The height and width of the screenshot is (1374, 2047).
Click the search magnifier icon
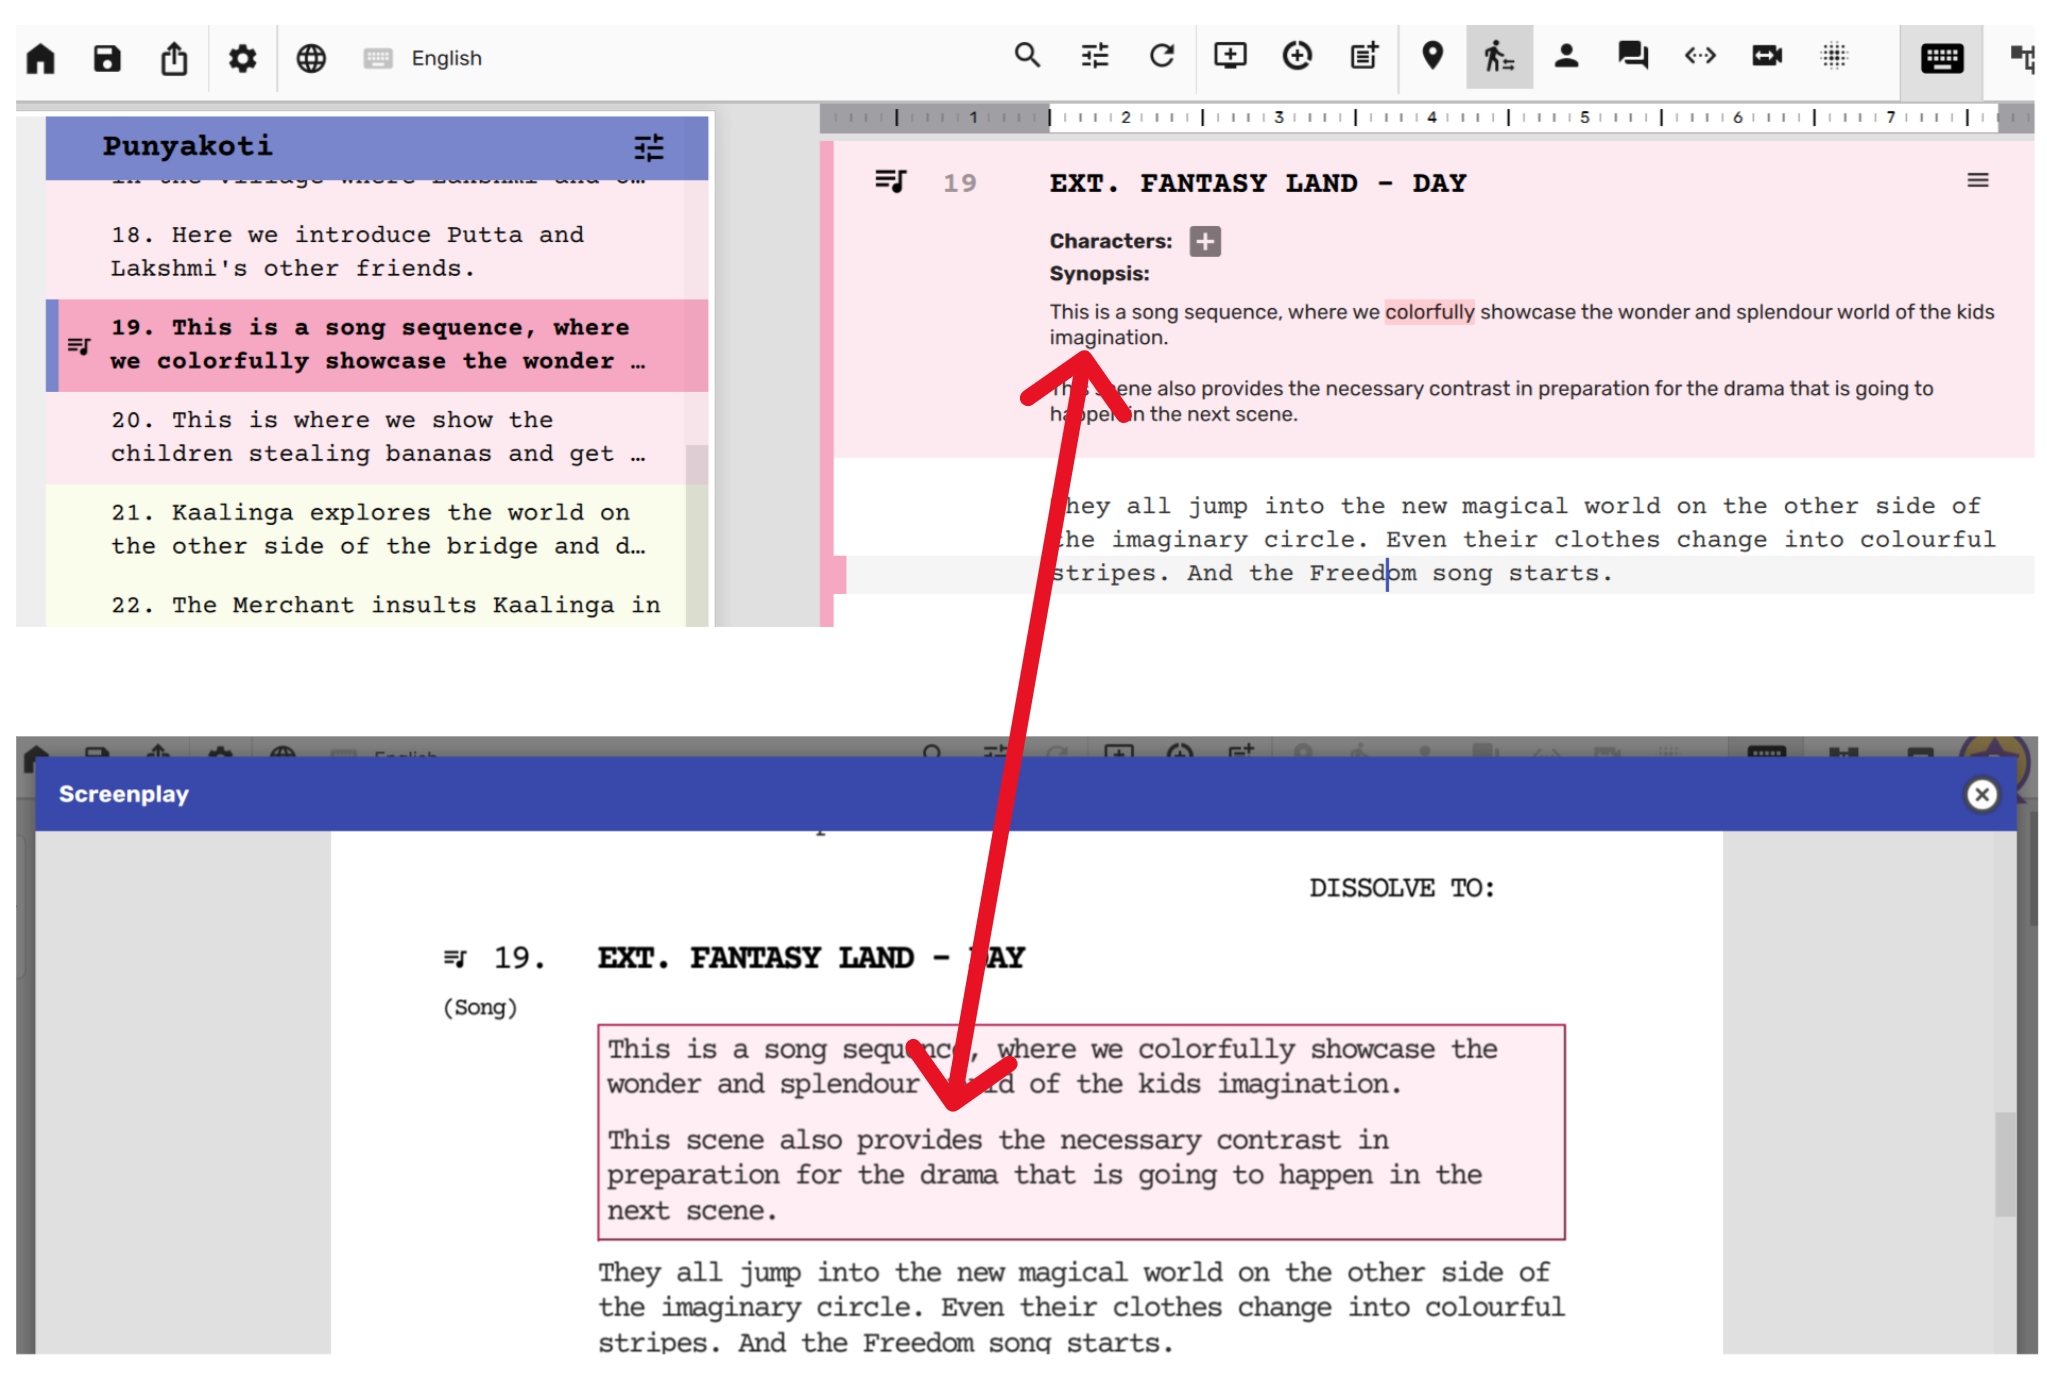(1027, 55)
